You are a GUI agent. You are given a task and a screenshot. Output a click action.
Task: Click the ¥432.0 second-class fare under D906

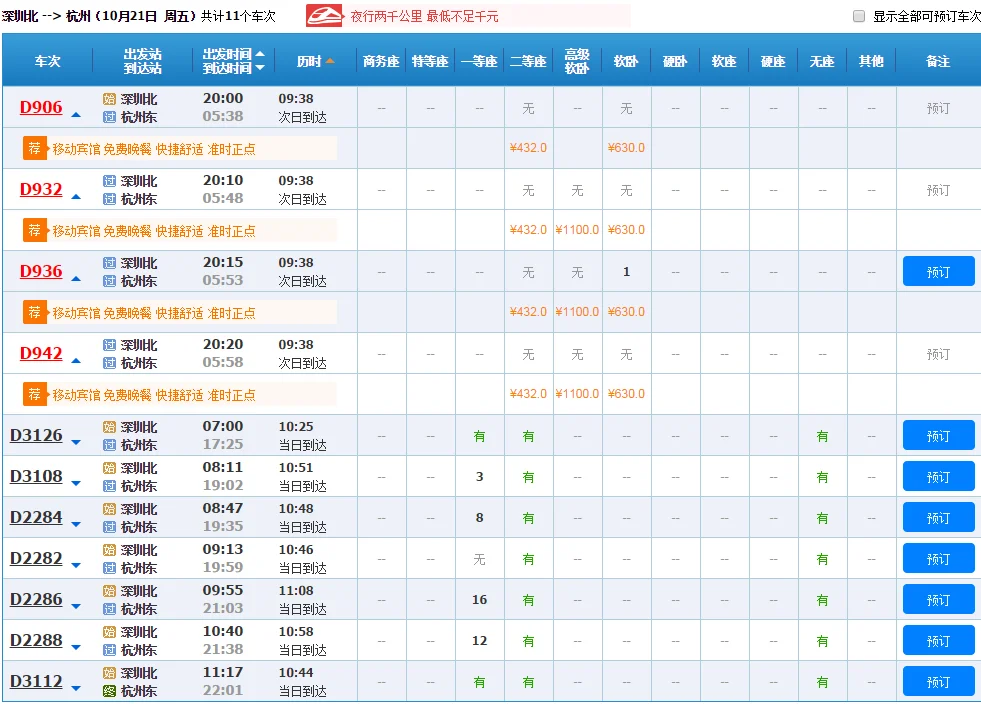(528, 147)
